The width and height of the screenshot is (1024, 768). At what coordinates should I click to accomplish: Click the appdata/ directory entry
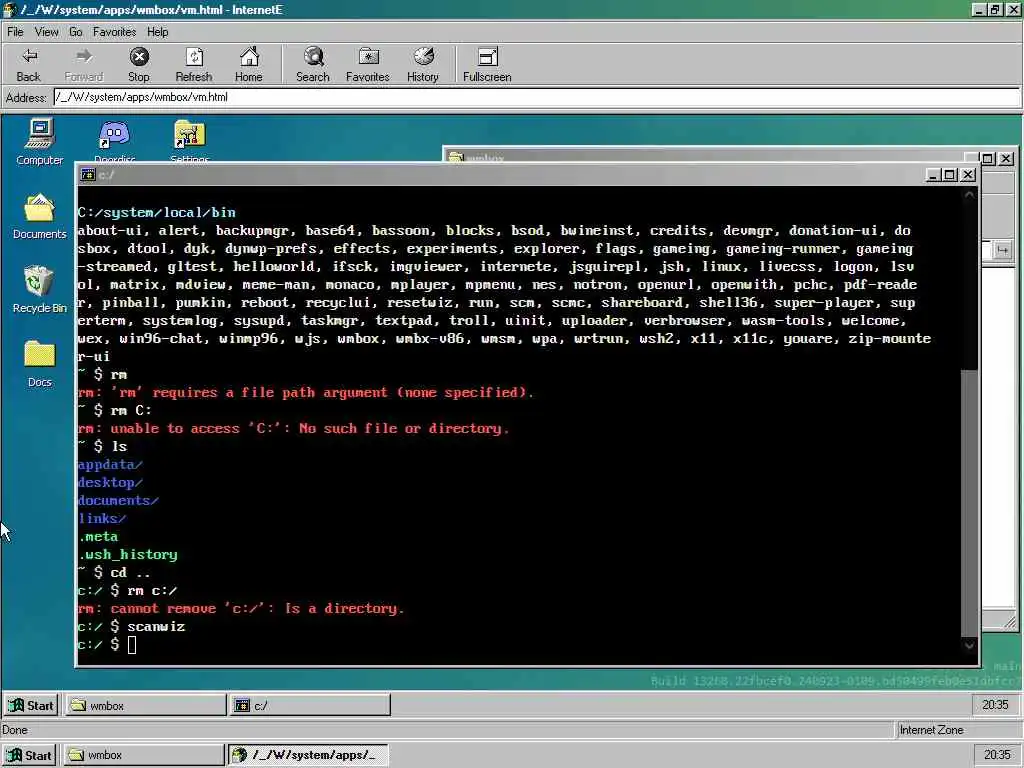tap(110, 464)
